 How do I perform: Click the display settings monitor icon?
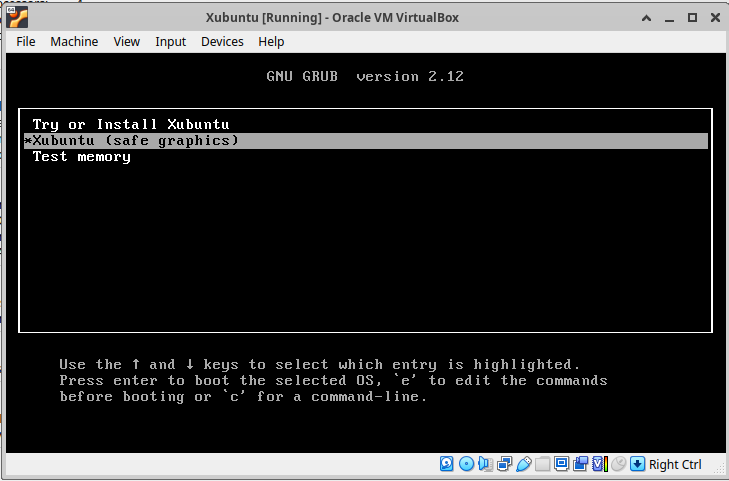[x=561, y=464]
